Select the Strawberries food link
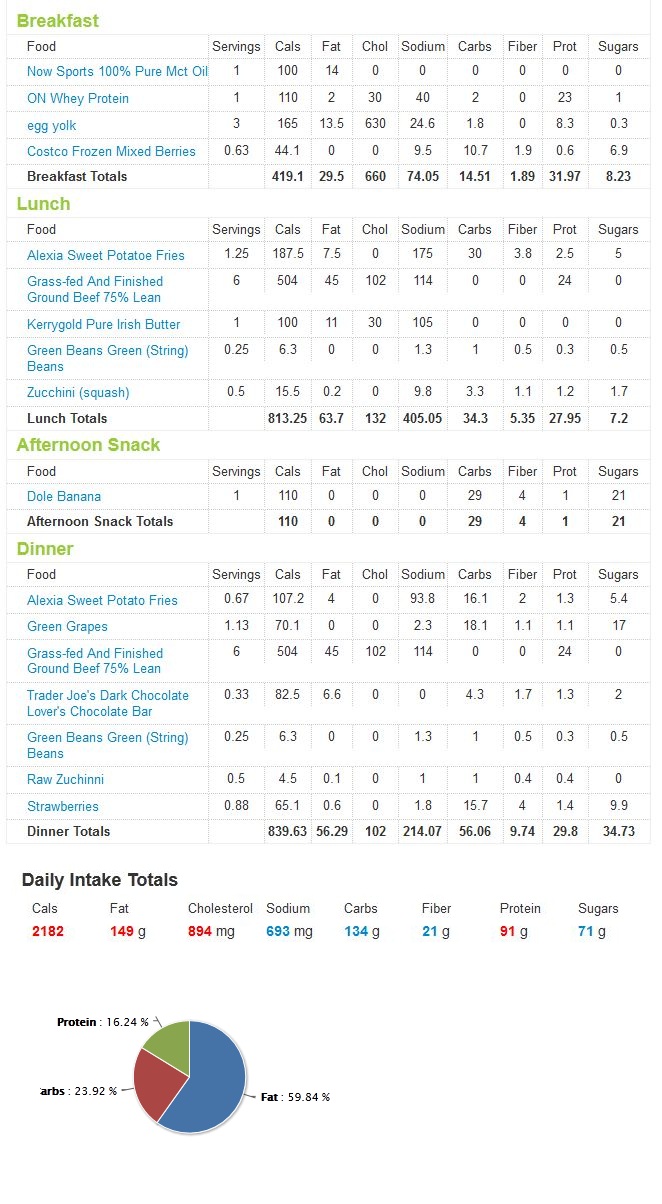The height and width of the screenshot is (1204, 662). tap(62, 806)
